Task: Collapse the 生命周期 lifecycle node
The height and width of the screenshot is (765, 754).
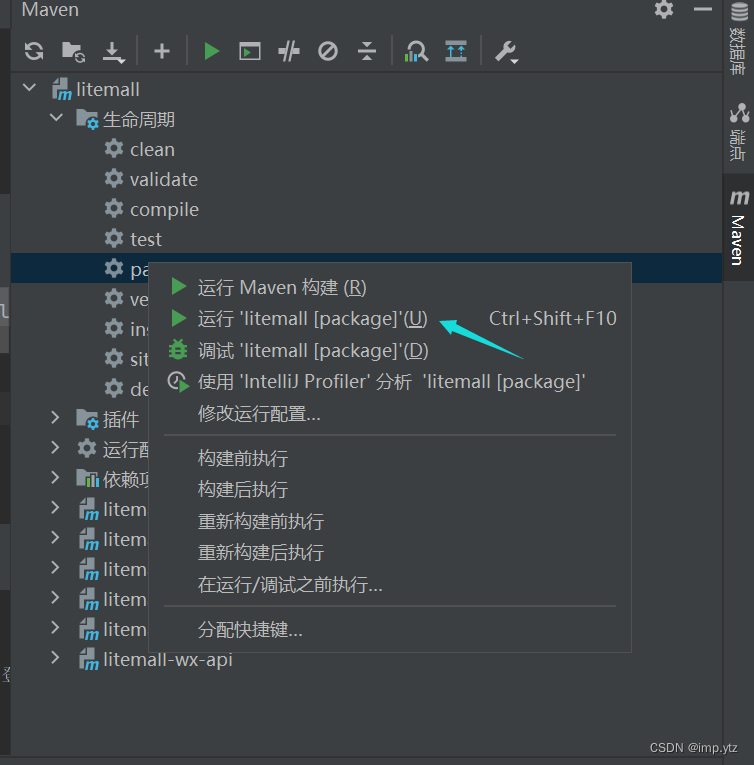Action: coord(56,119)
